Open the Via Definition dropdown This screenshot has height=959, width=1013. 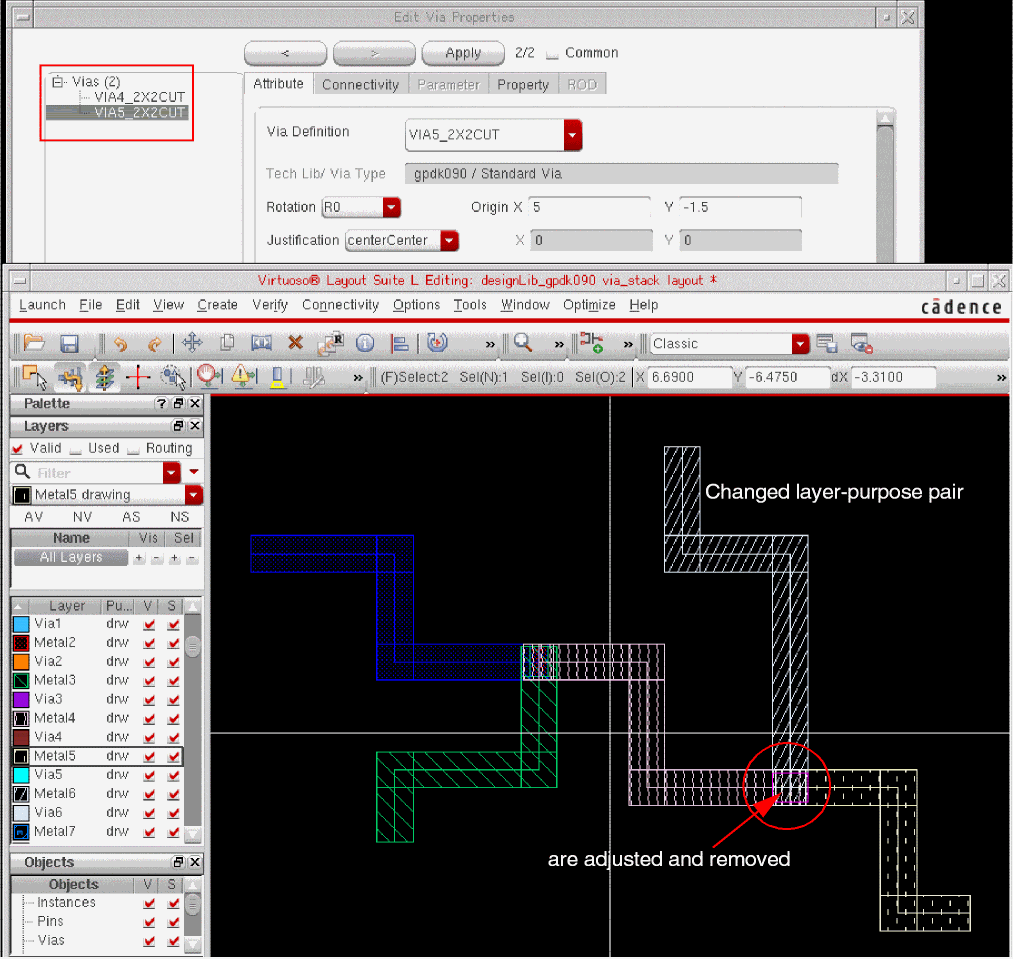(572, 135)
